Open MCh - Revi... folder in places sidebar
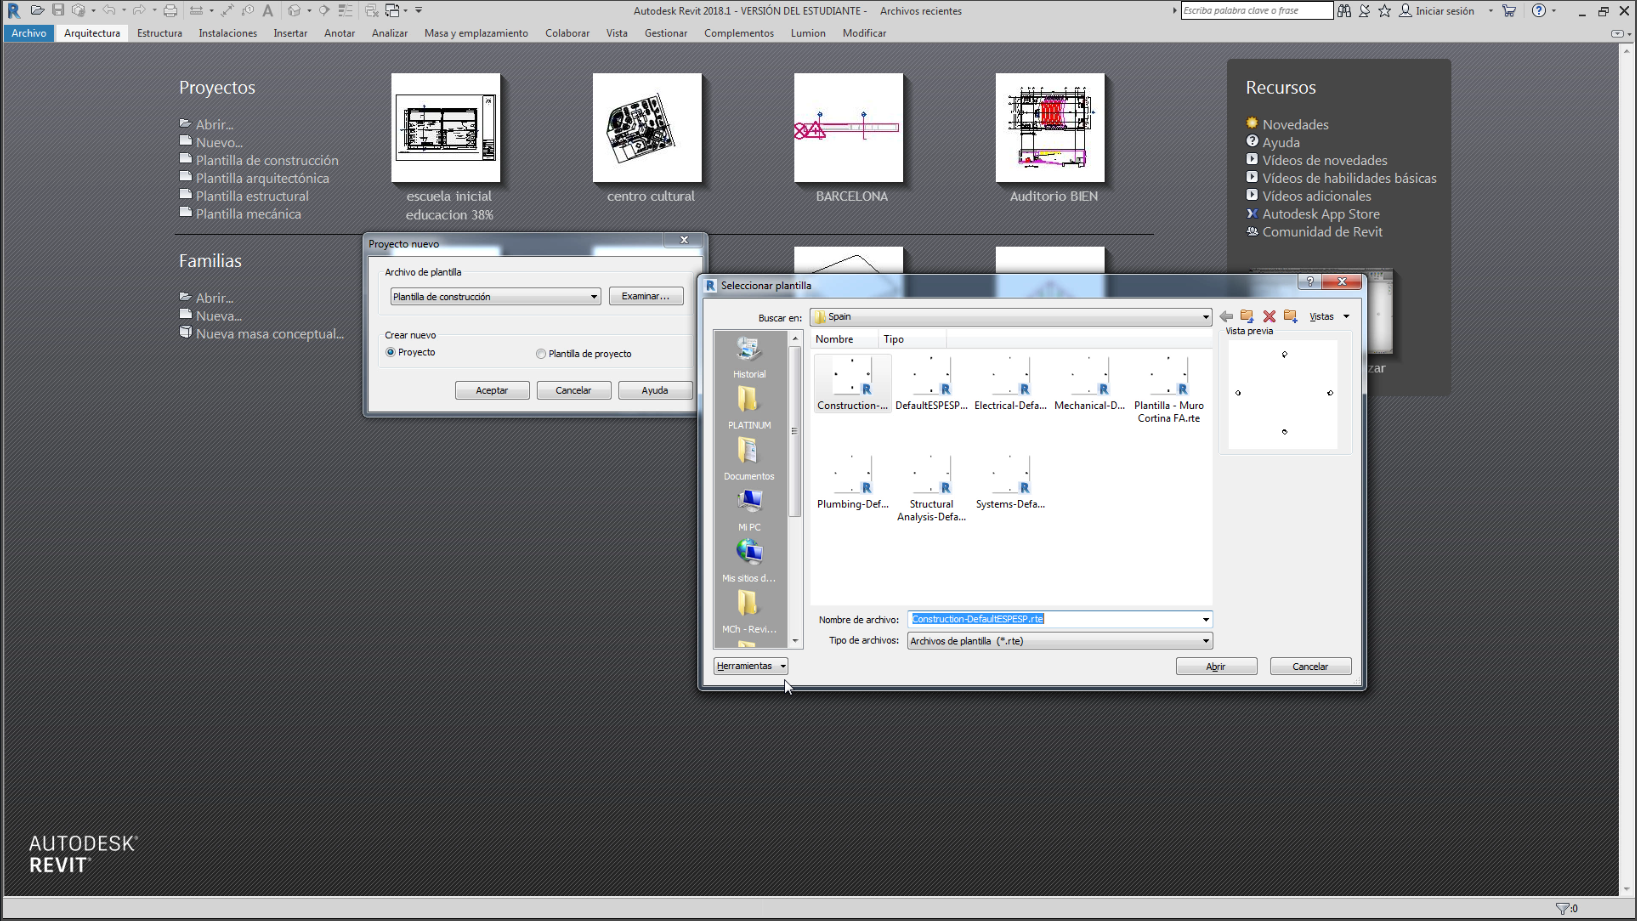This screenshot has width=1637, height=921. pos(749,613)
